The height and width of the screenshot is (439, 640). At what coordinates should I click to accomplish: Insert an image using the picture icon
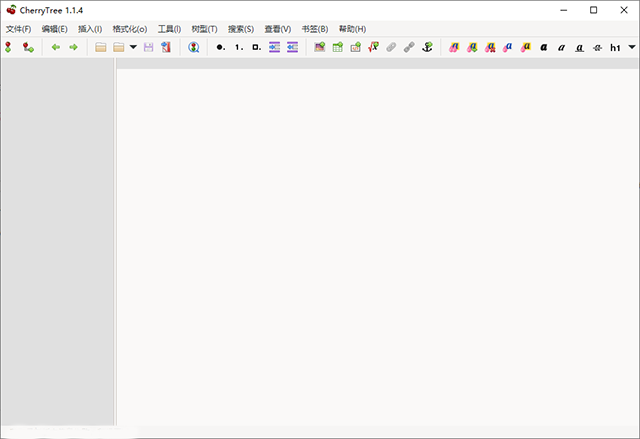pos(320,47)
